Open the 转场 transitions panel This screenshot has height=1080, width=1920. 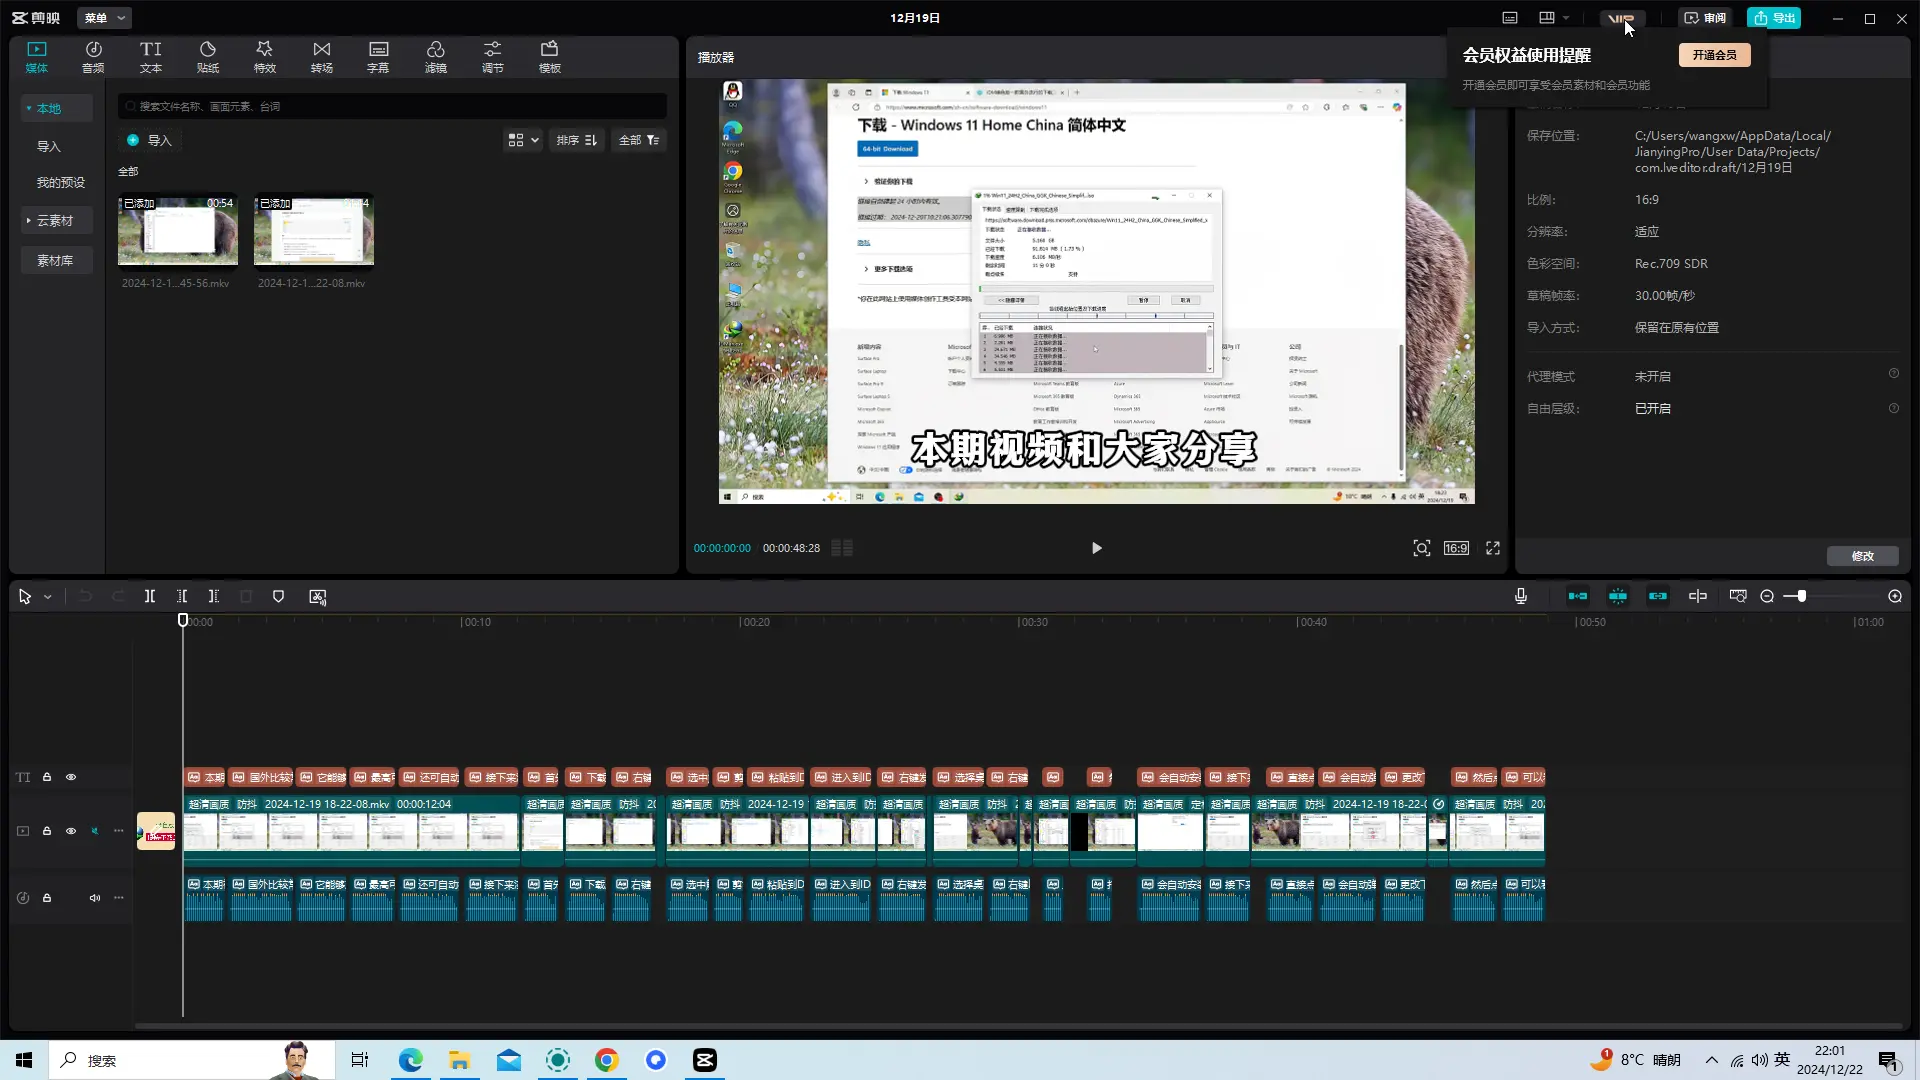pyautogui.click(x=321, y=57)
